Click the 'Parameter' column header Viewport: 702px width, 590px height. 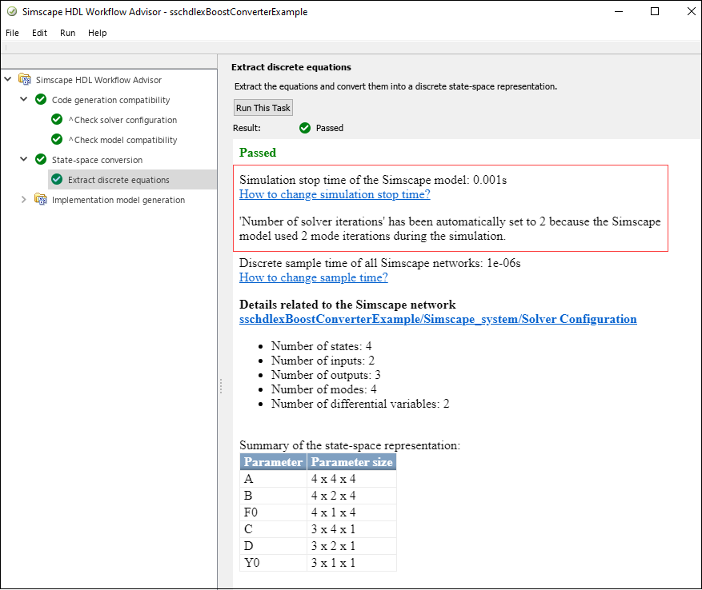[x=273, y=462]
